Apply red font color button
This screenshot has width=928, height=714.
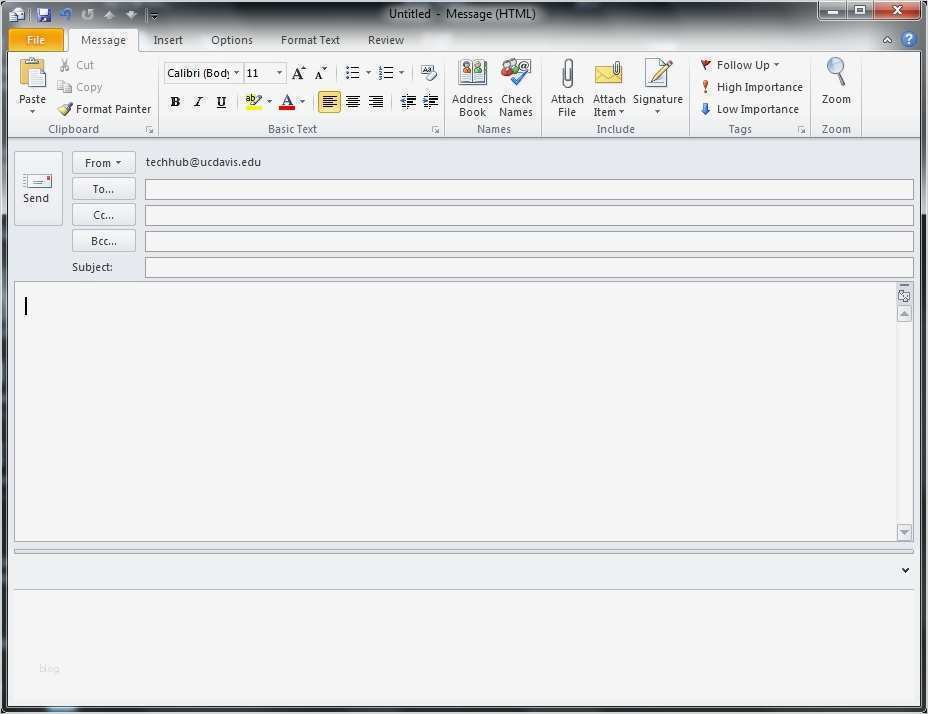pos(287,102)
